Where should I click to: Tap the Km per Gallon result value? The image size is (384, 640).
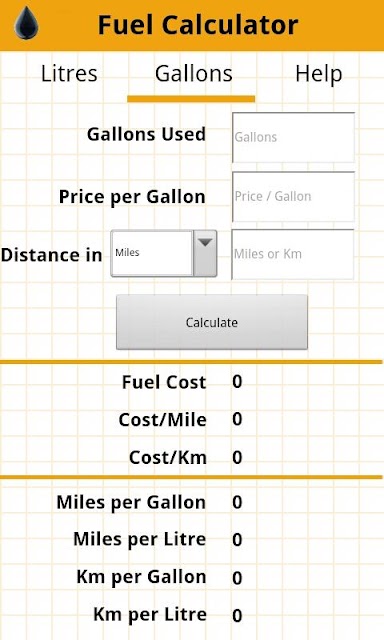[237, 578]
